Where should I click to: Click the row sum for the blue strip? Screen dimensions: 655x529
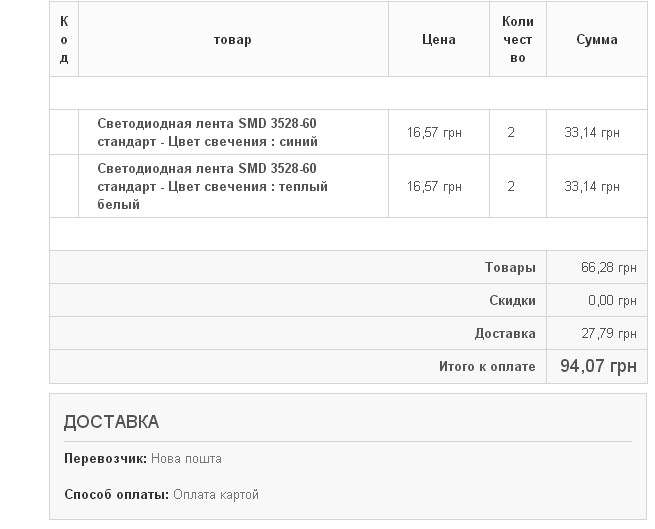pyautogui.click(x=592, y=132)
